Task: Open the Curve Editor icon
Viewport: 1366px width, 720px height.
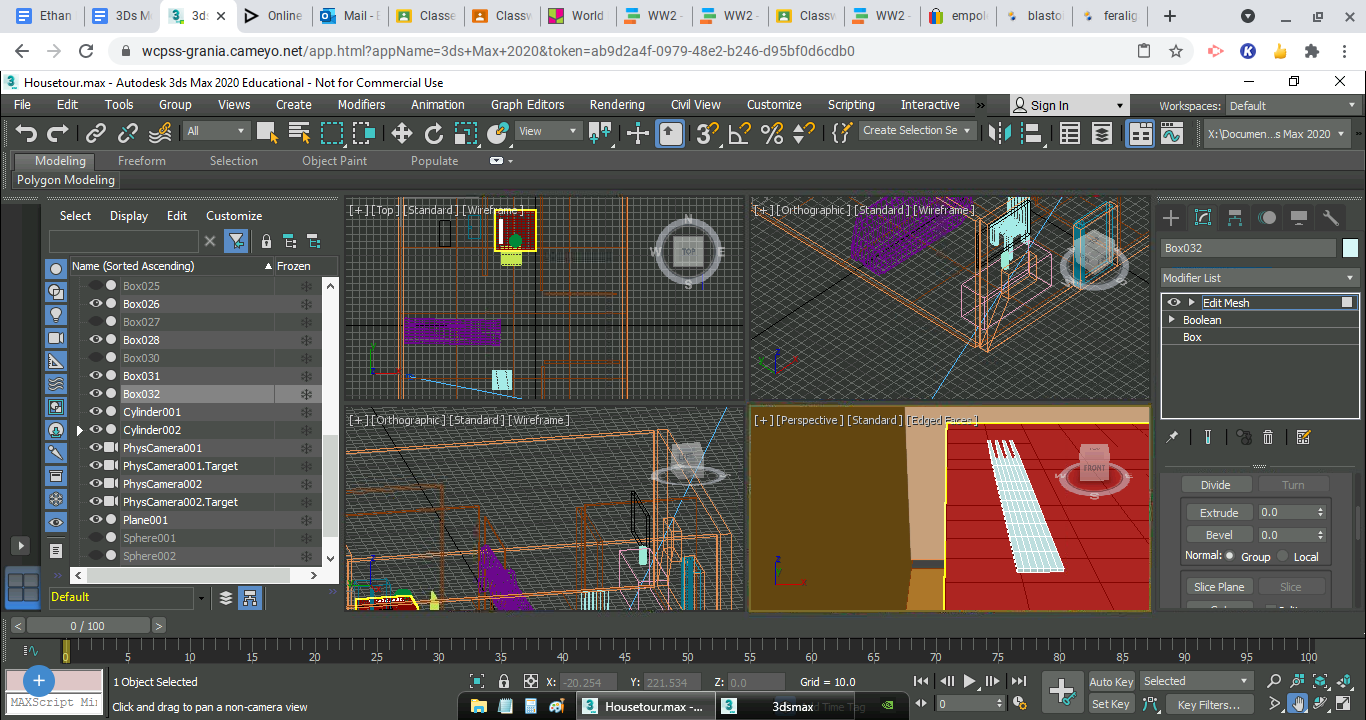Action: [x=1171, y=133]
